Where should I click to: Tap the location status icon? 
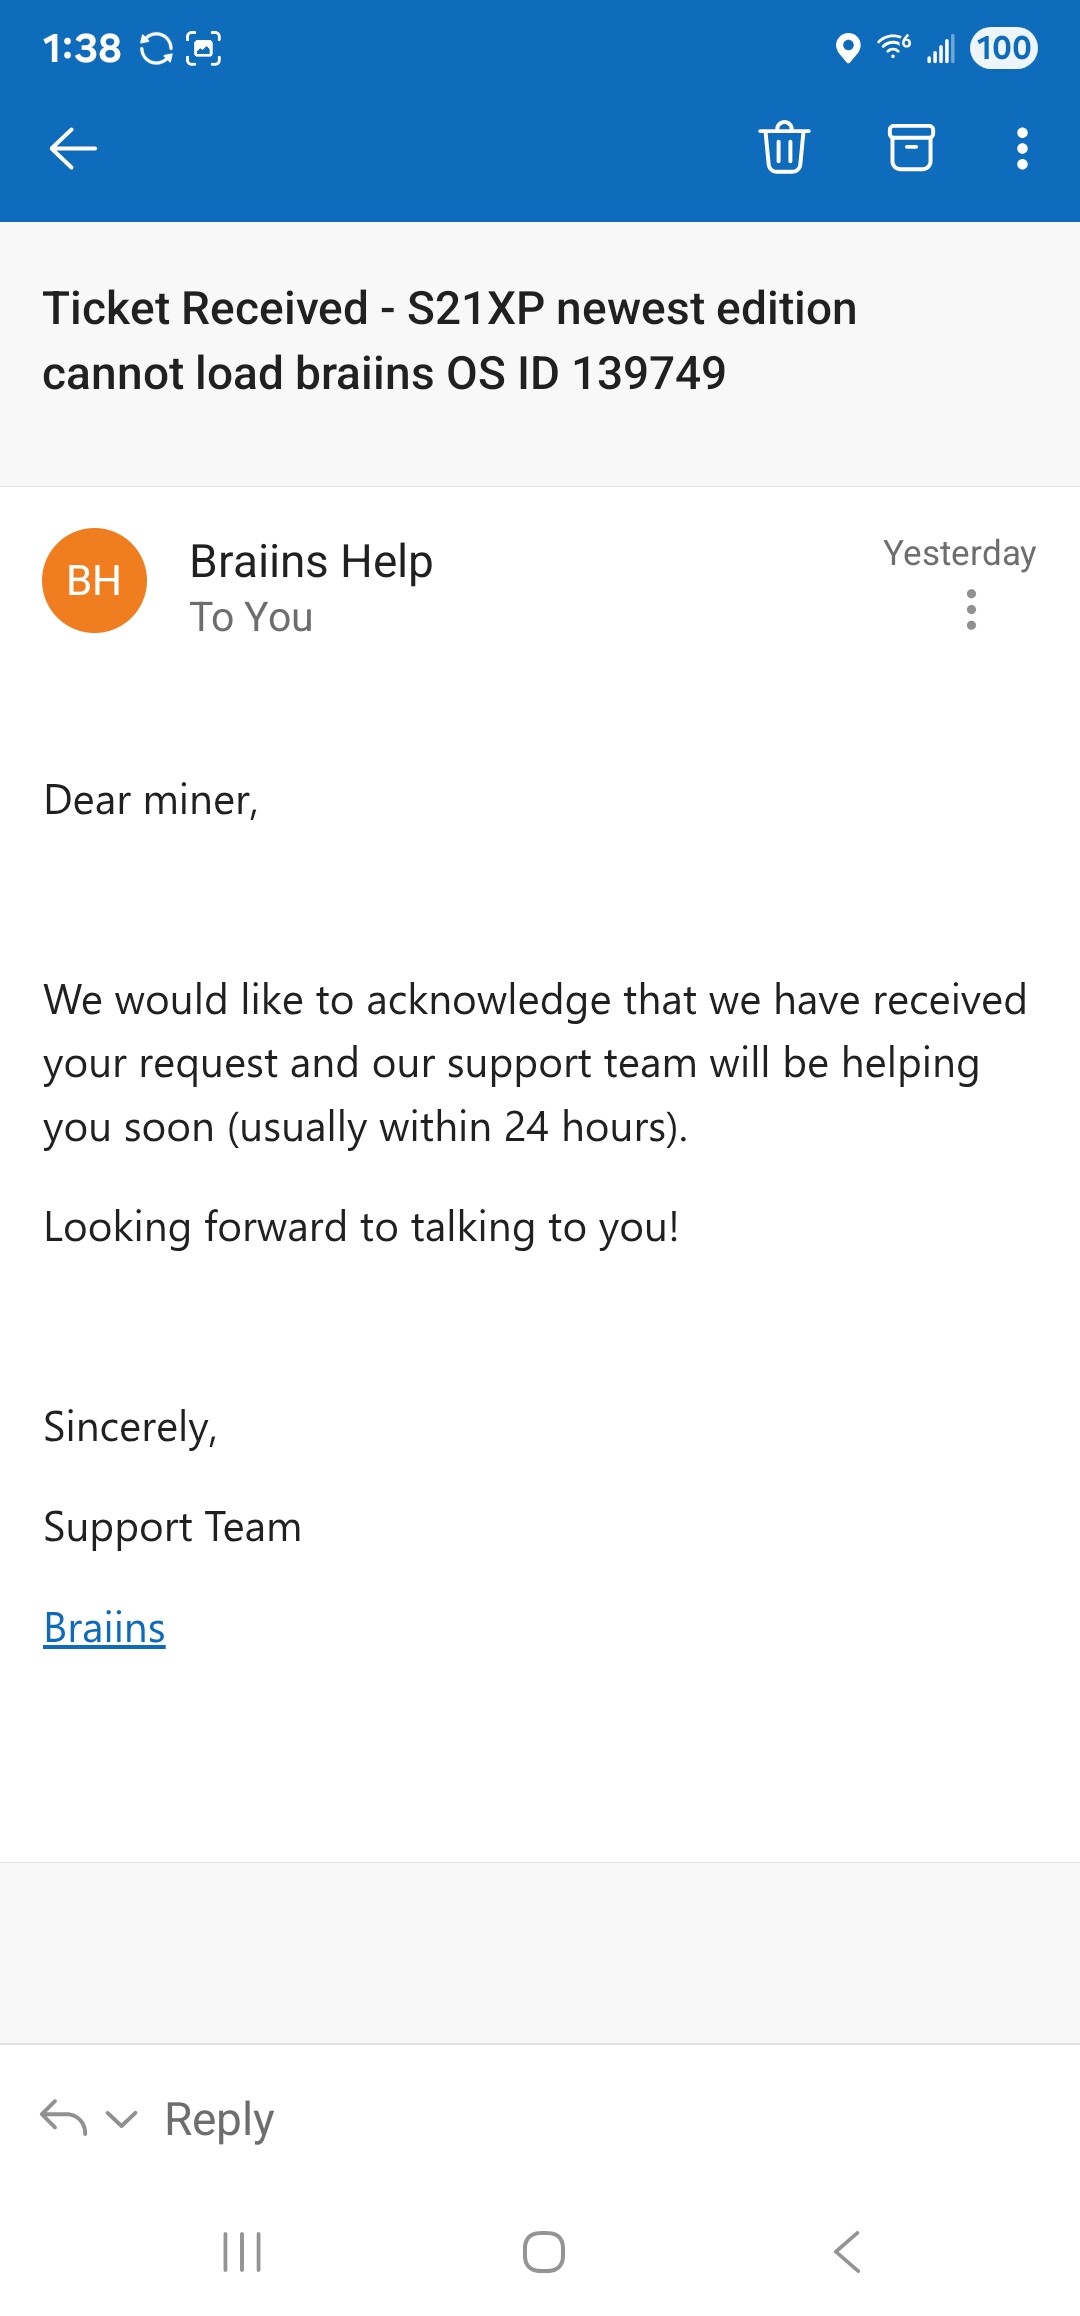[848, 48]
